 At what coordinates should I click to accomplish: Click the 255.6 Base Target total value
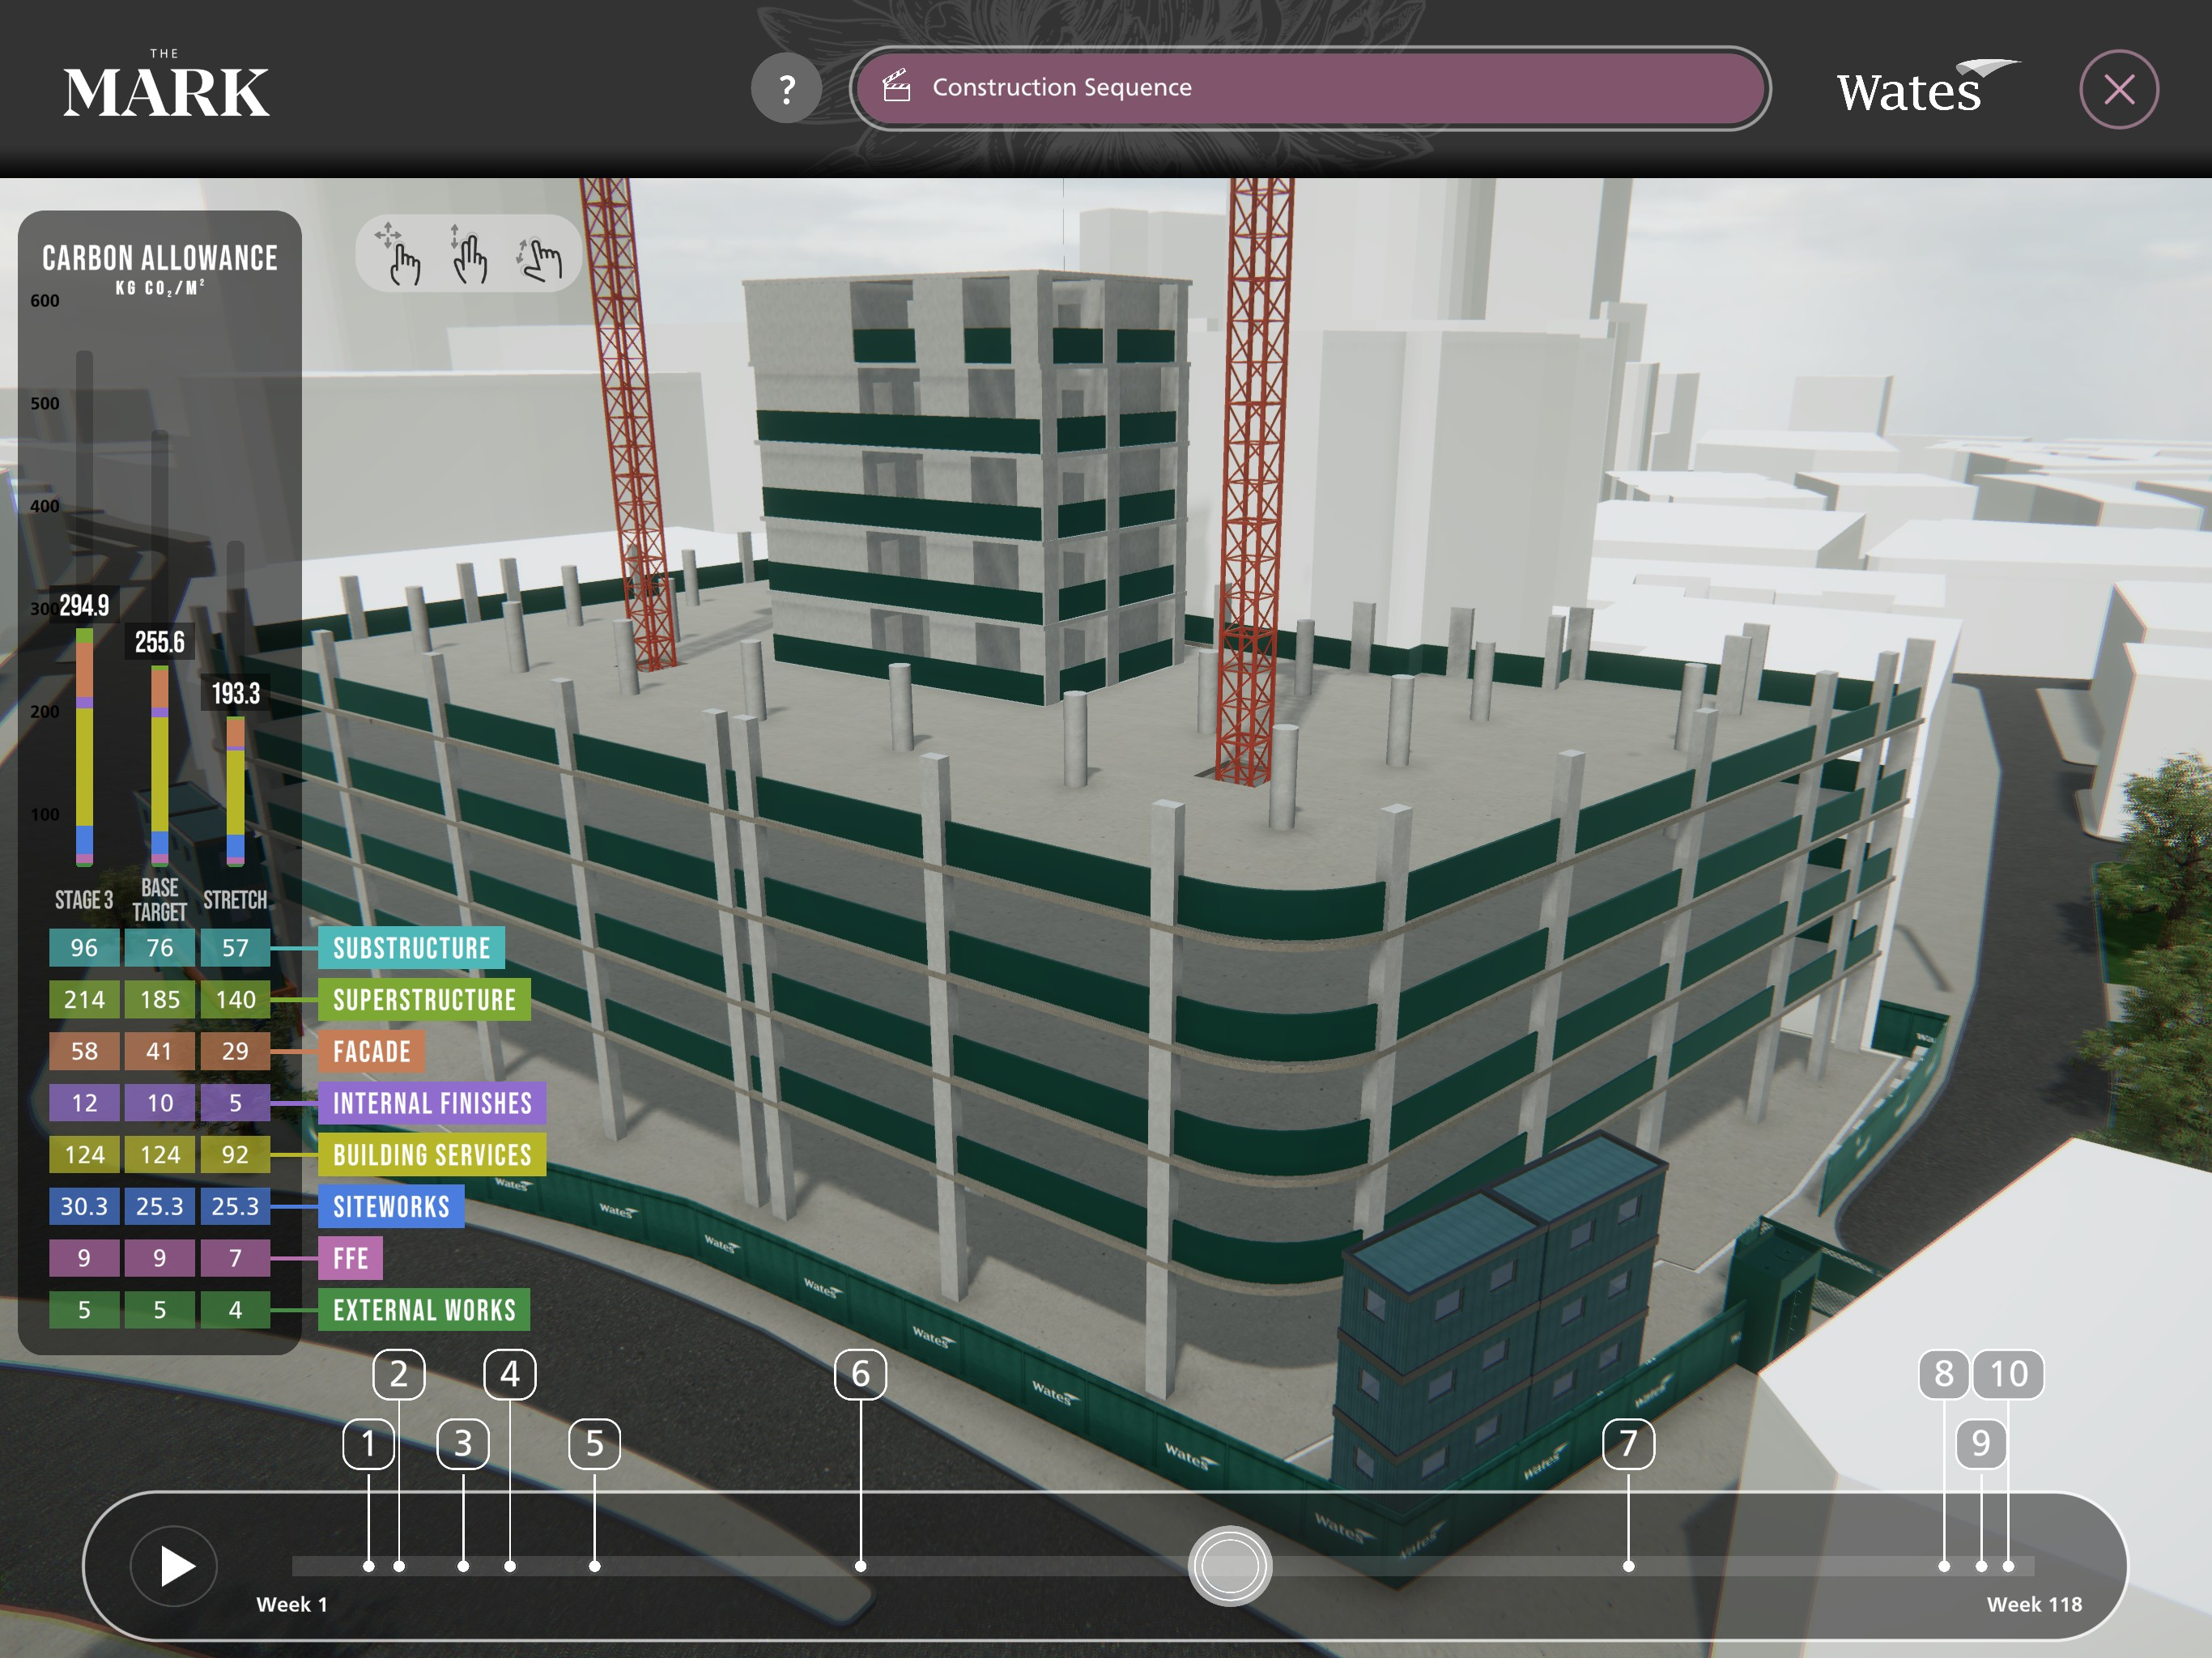(x=159, y=642)
